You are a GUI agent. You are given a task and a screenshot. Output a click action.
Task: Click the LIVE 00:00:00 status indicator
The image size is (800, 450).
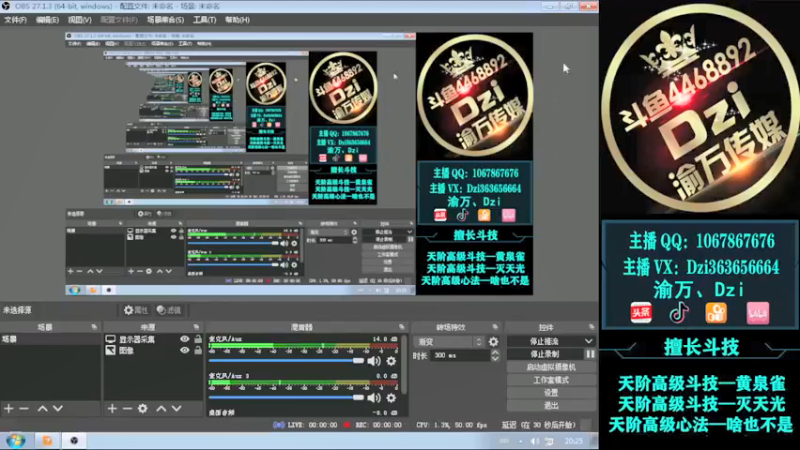pos(305,425)
